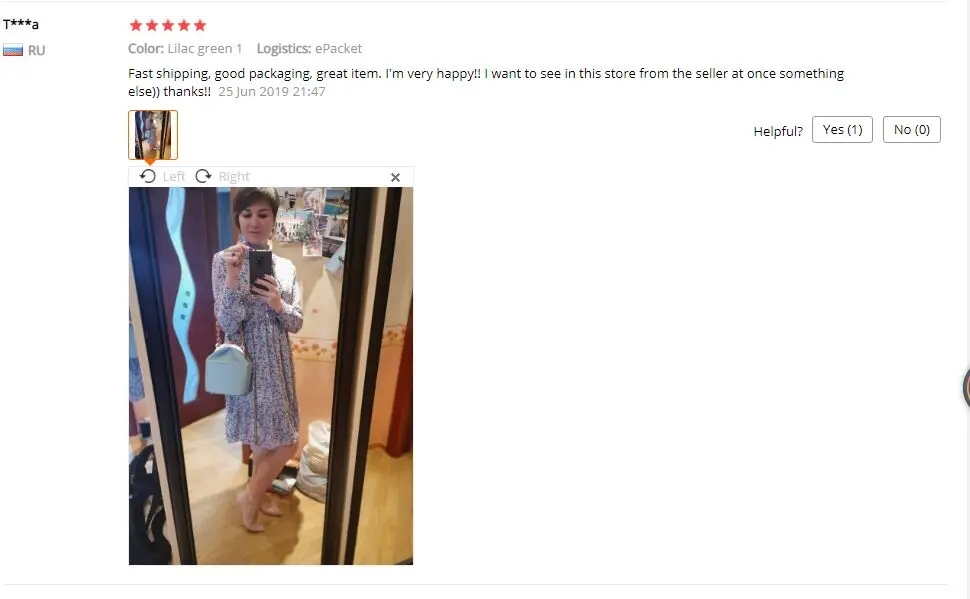Click the last star in the rating

[x=200, y=25]
